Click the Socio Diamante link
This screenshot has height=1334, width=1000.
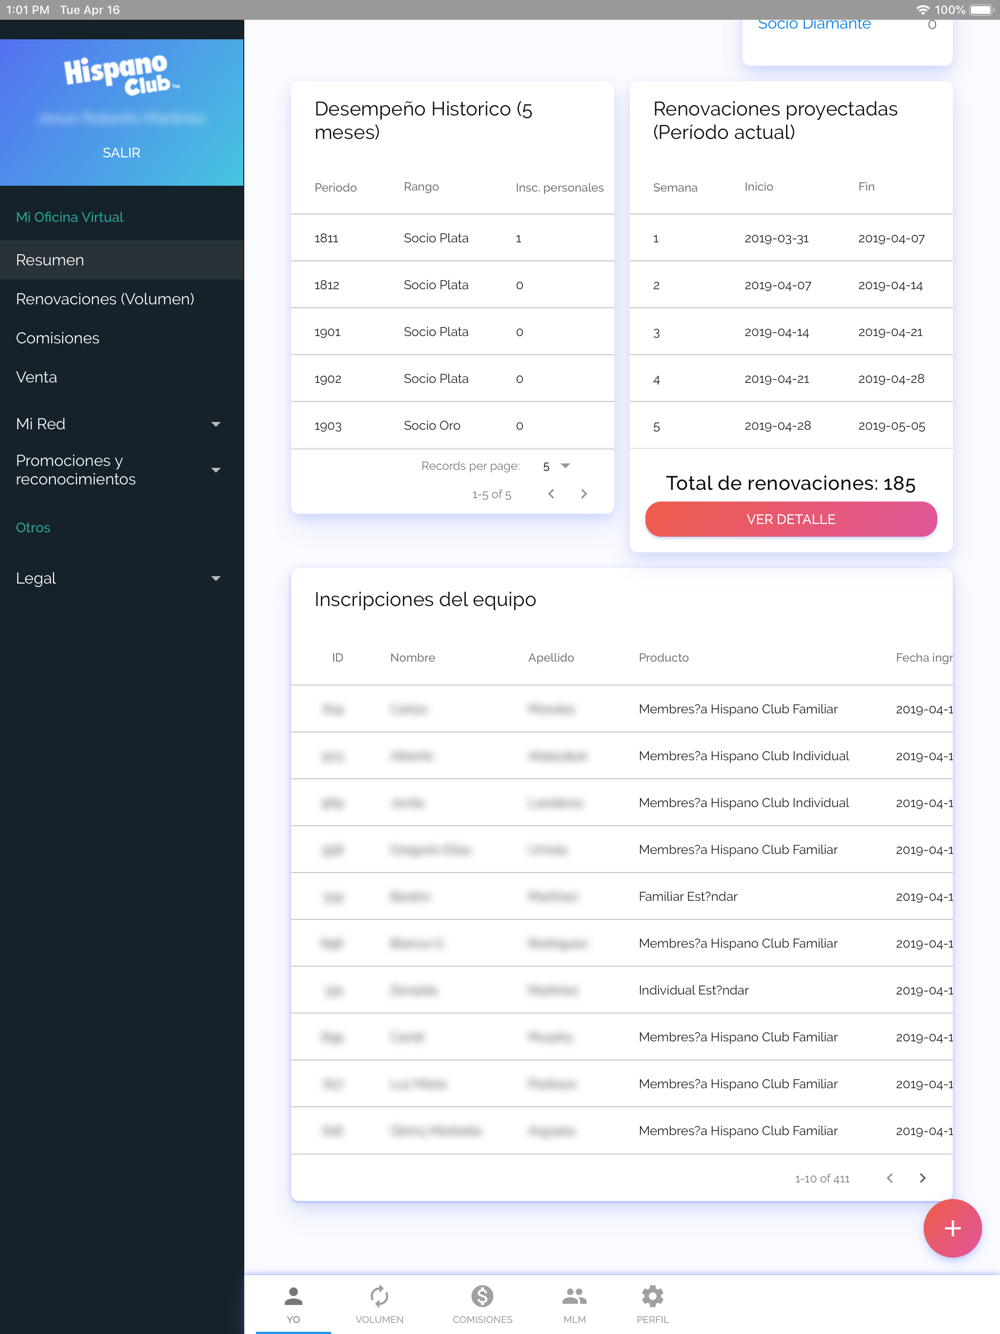point(814,24)
